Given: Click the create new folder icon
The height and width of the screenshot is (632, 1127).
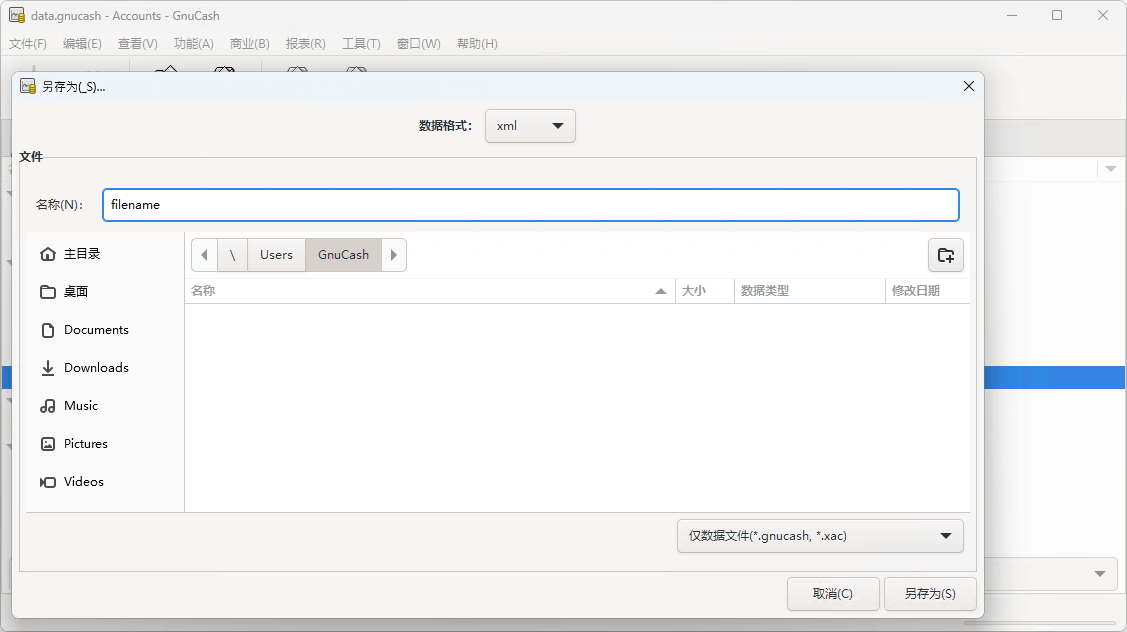Looking at the screenshot, I should tap(945, 255).
